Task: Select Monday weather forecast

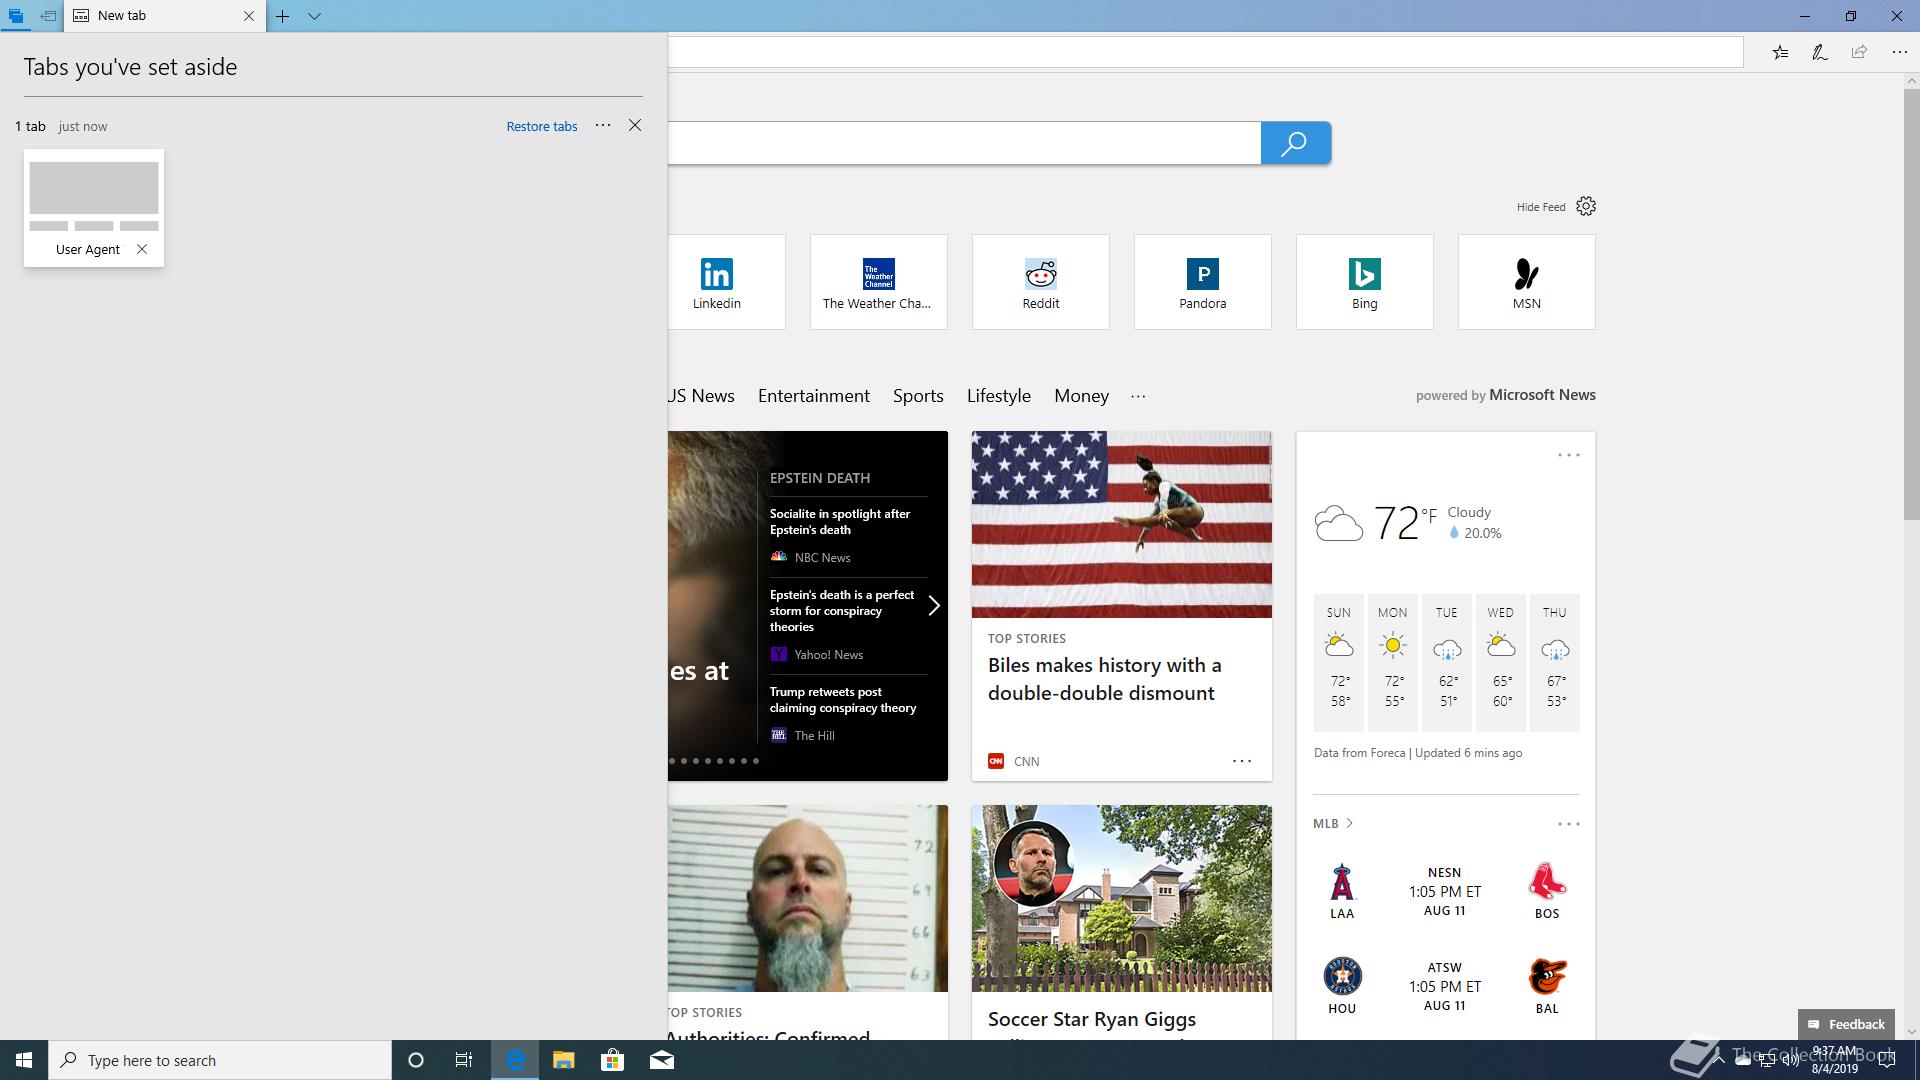Action: [x=1392, y=663]
